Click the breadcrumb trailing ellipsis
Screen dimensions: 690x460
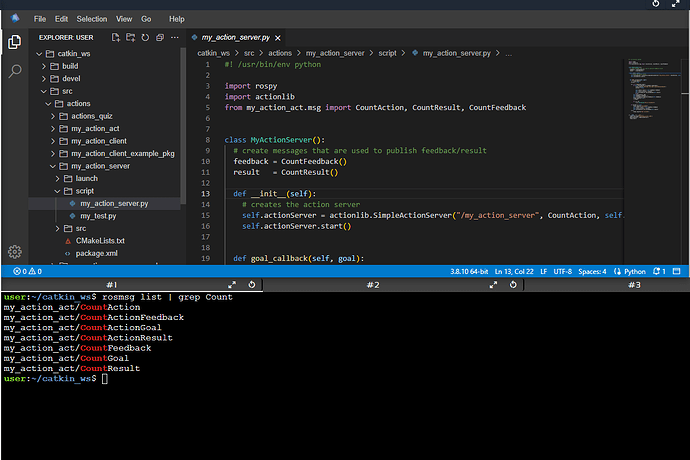tap(508, 53)
